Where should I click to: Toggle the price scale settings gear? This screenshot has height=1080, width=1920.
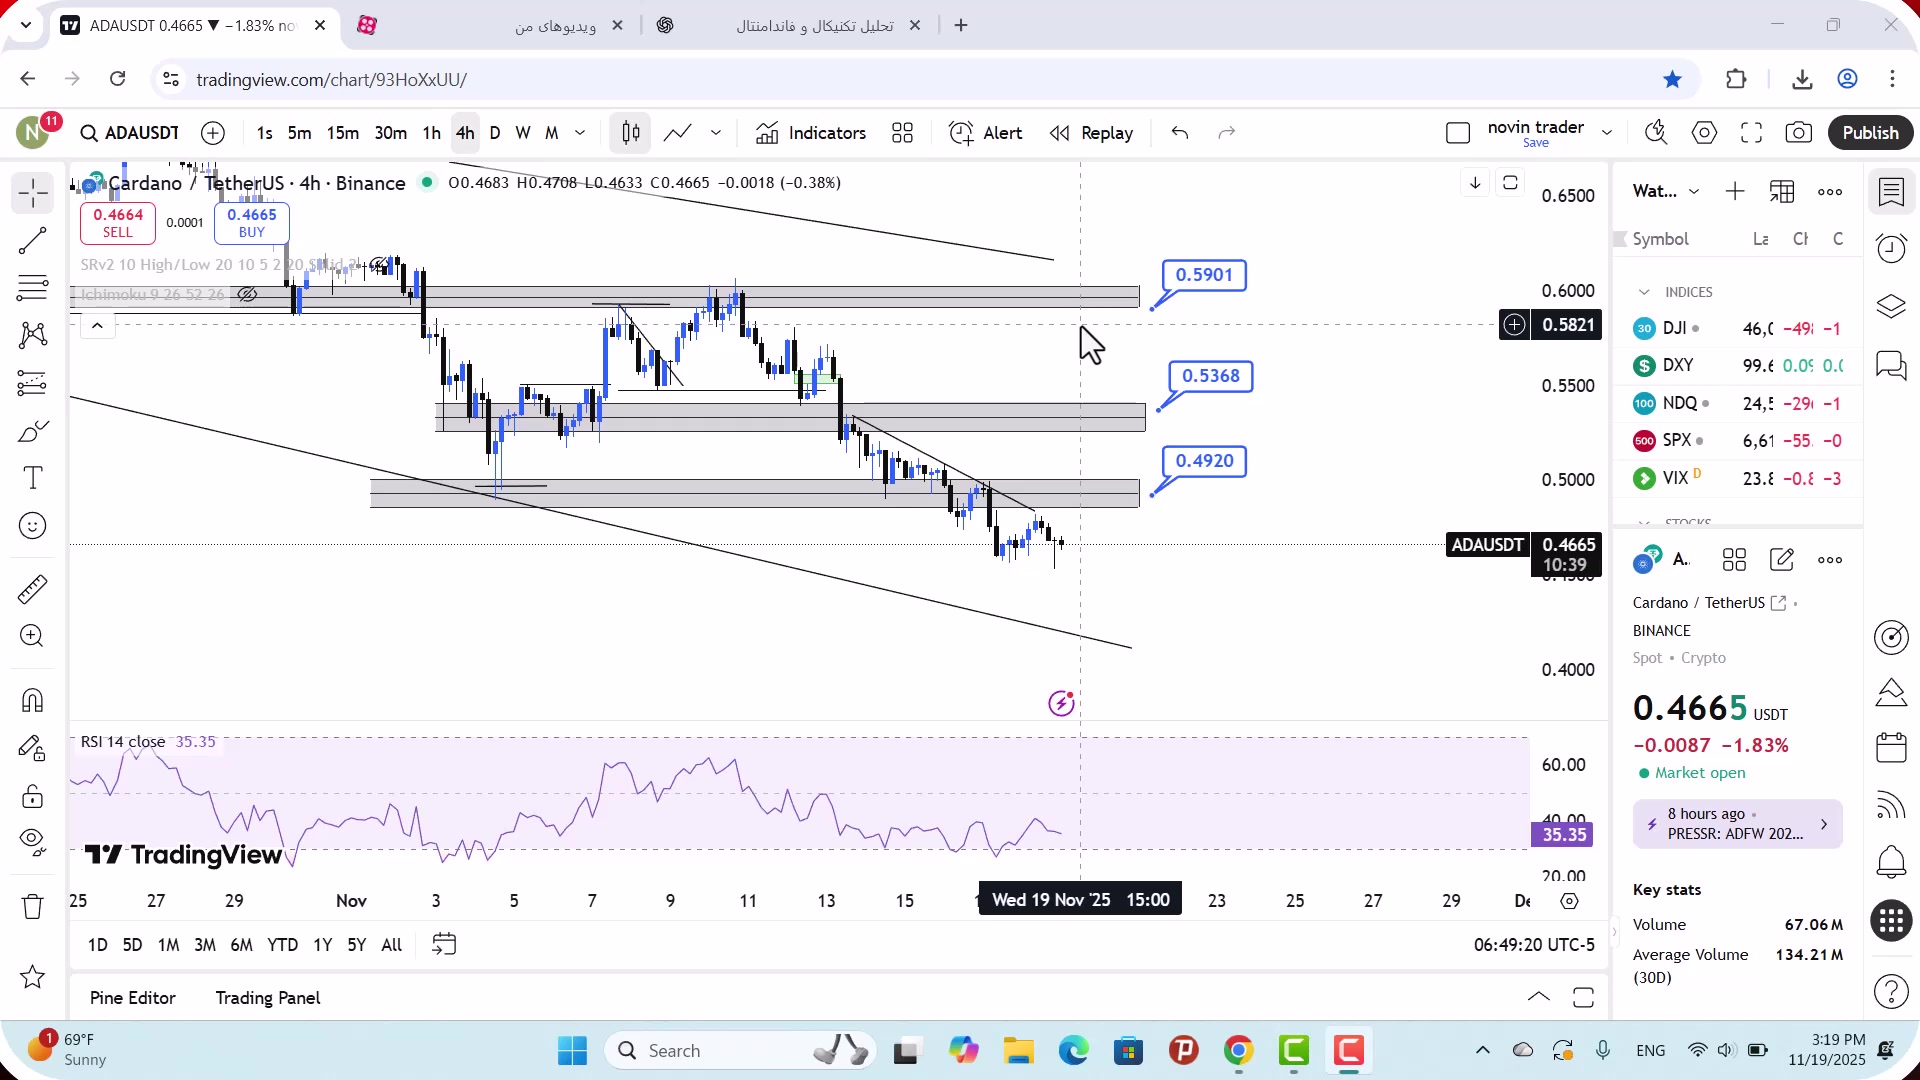coord(1569,901)
